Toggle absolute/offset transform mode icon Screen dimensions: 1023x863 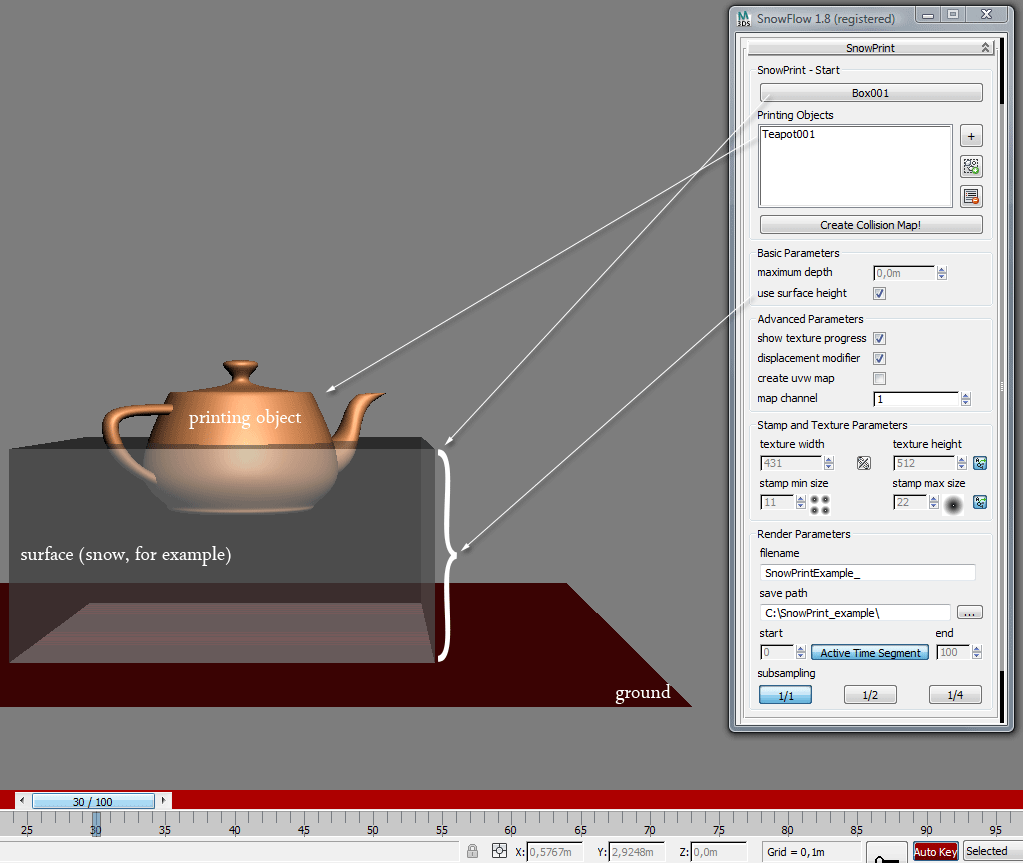coord(499,851)
